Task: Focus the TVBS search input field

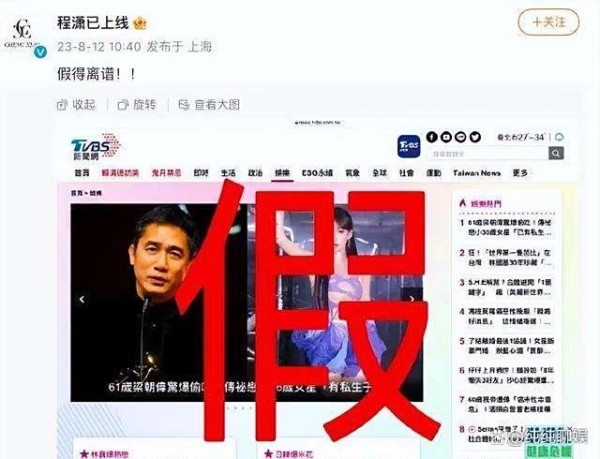Action: tap(488, 154)
